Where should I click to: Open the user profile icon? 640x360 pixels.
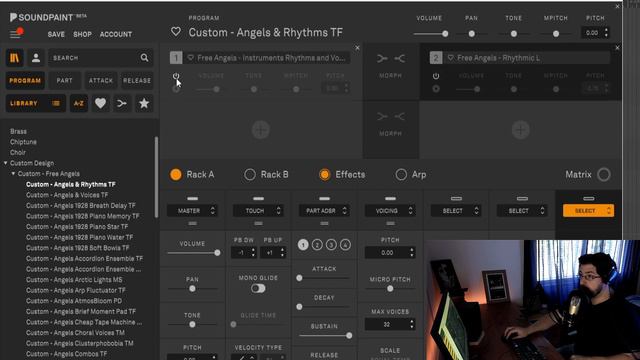pyautogui.click(x=36, y=58)
